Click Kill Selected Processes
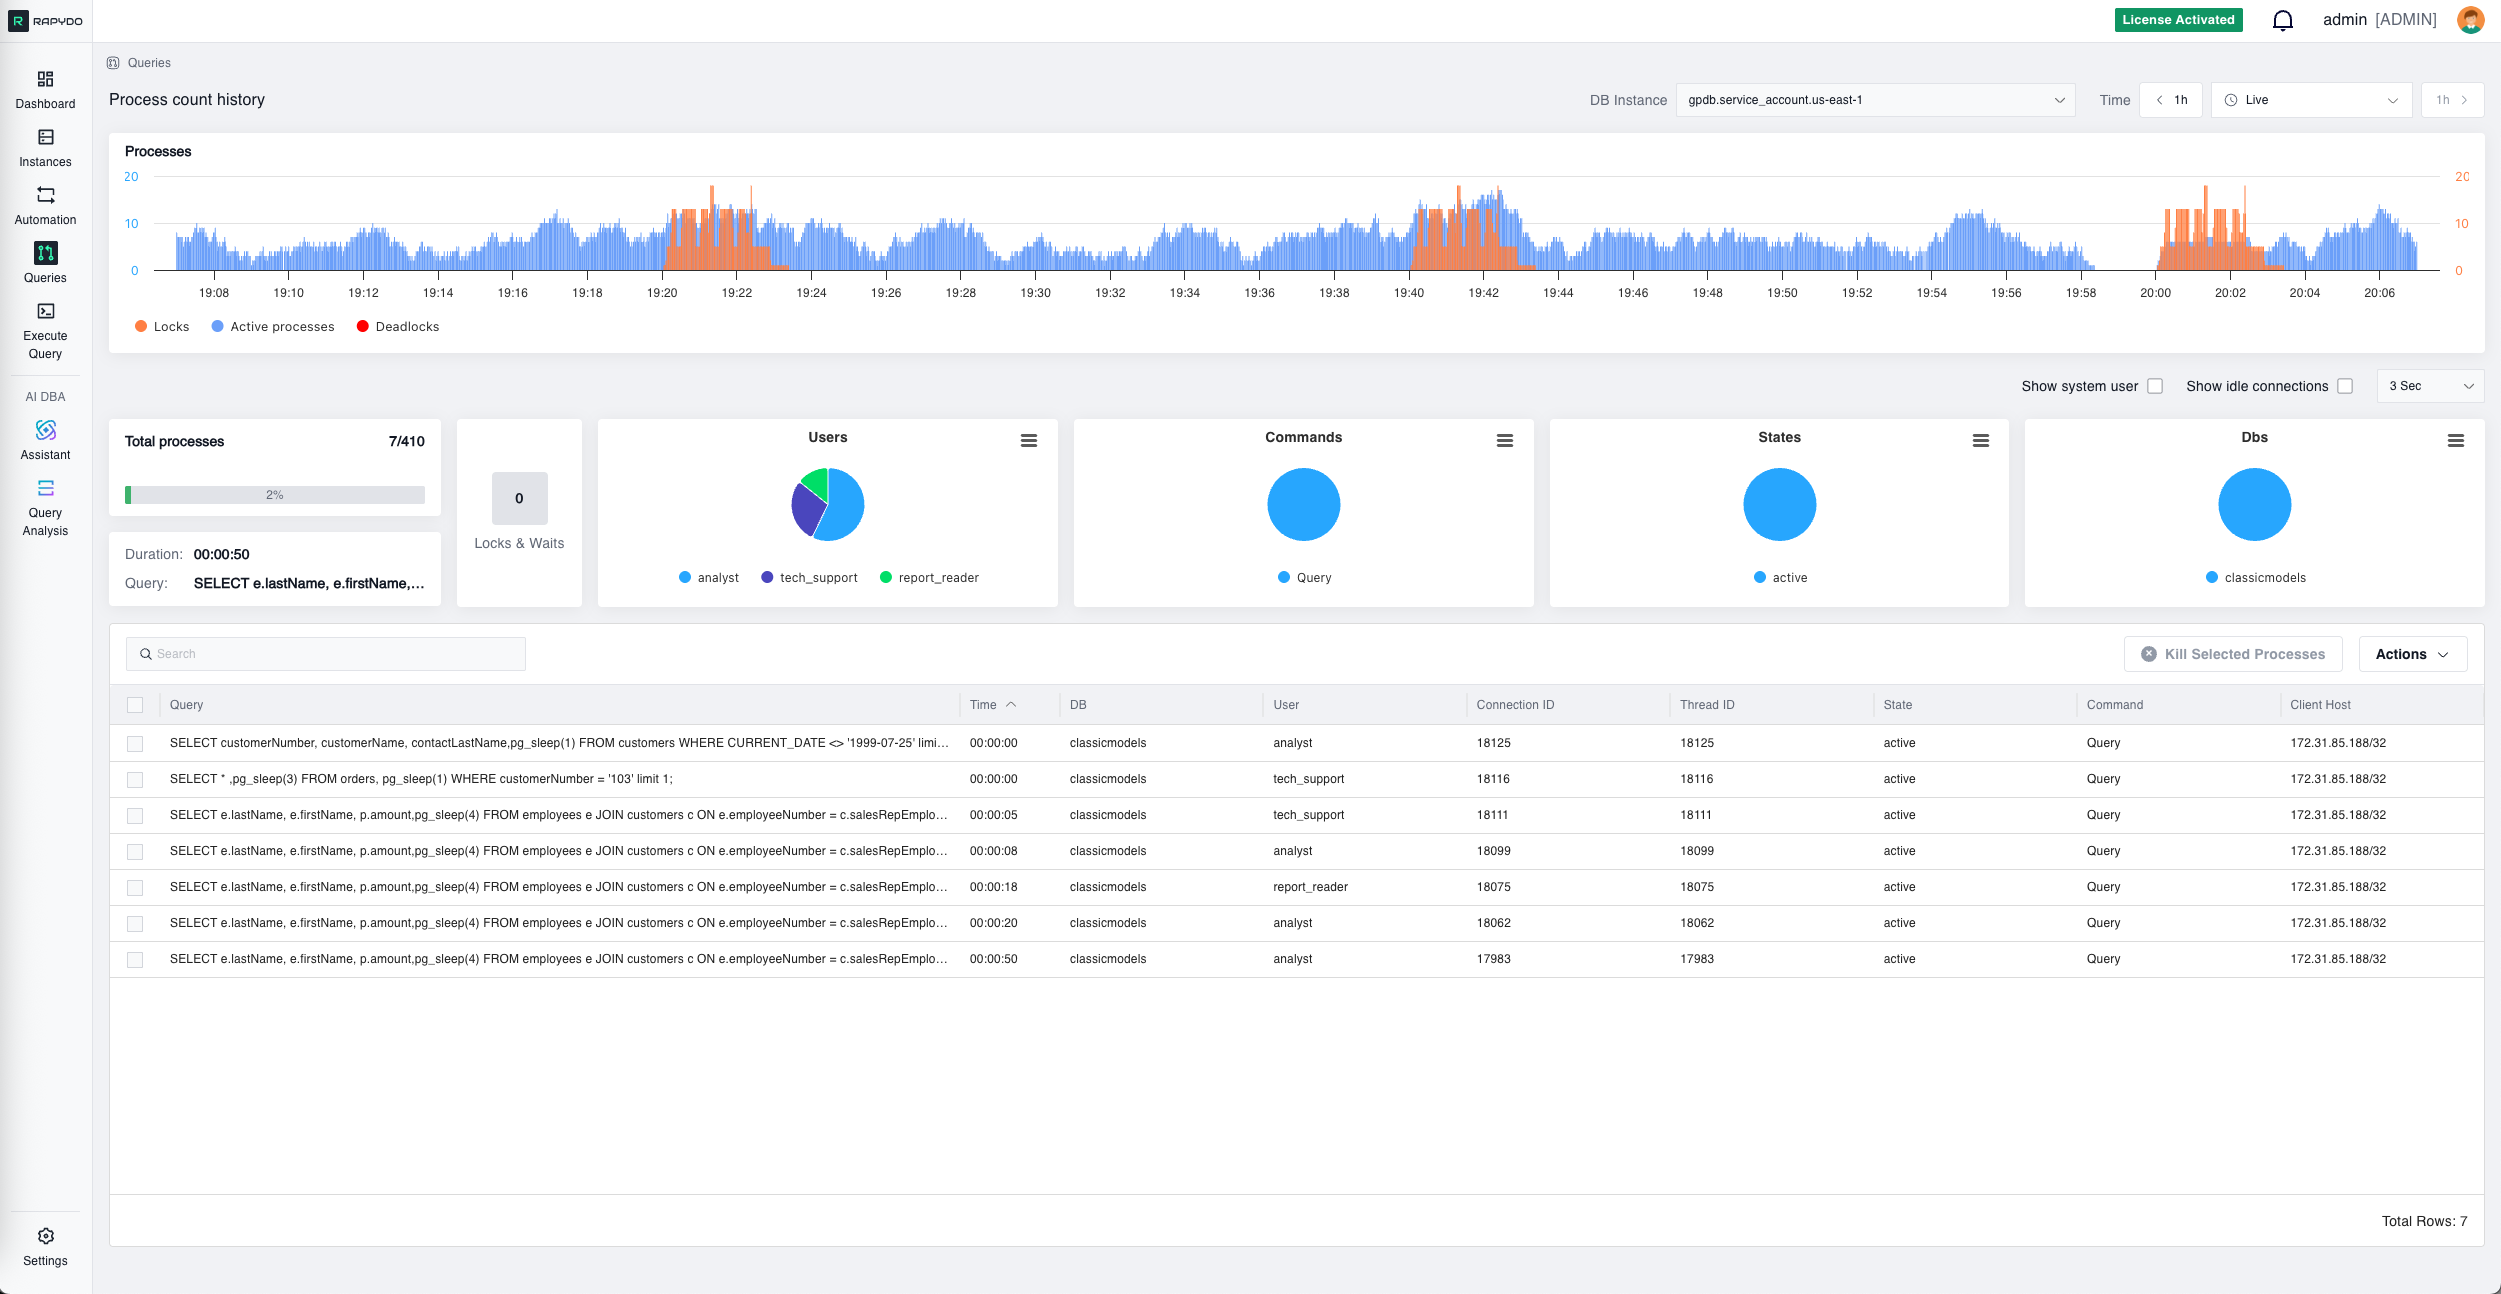Viewport: 2501px width, 1294px height. point(2233,653)
